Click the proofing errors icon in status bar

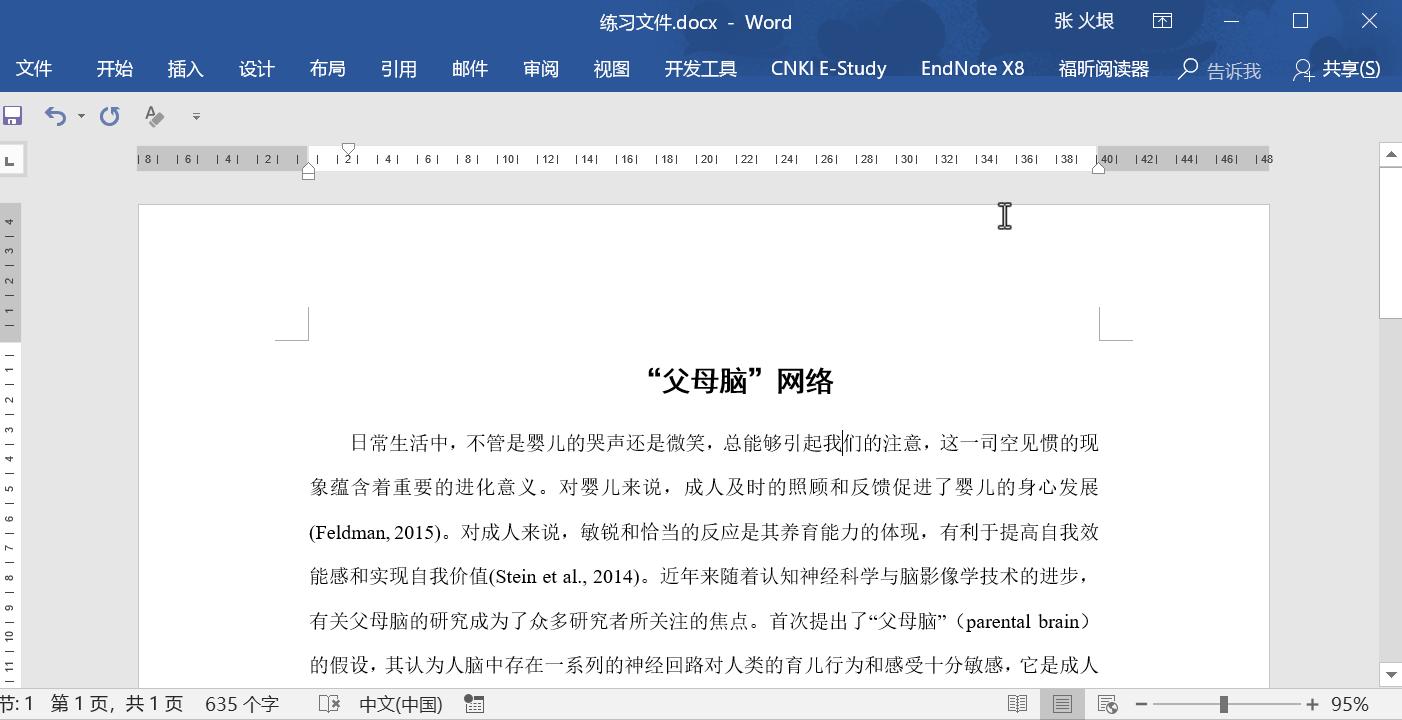(329, 704)
